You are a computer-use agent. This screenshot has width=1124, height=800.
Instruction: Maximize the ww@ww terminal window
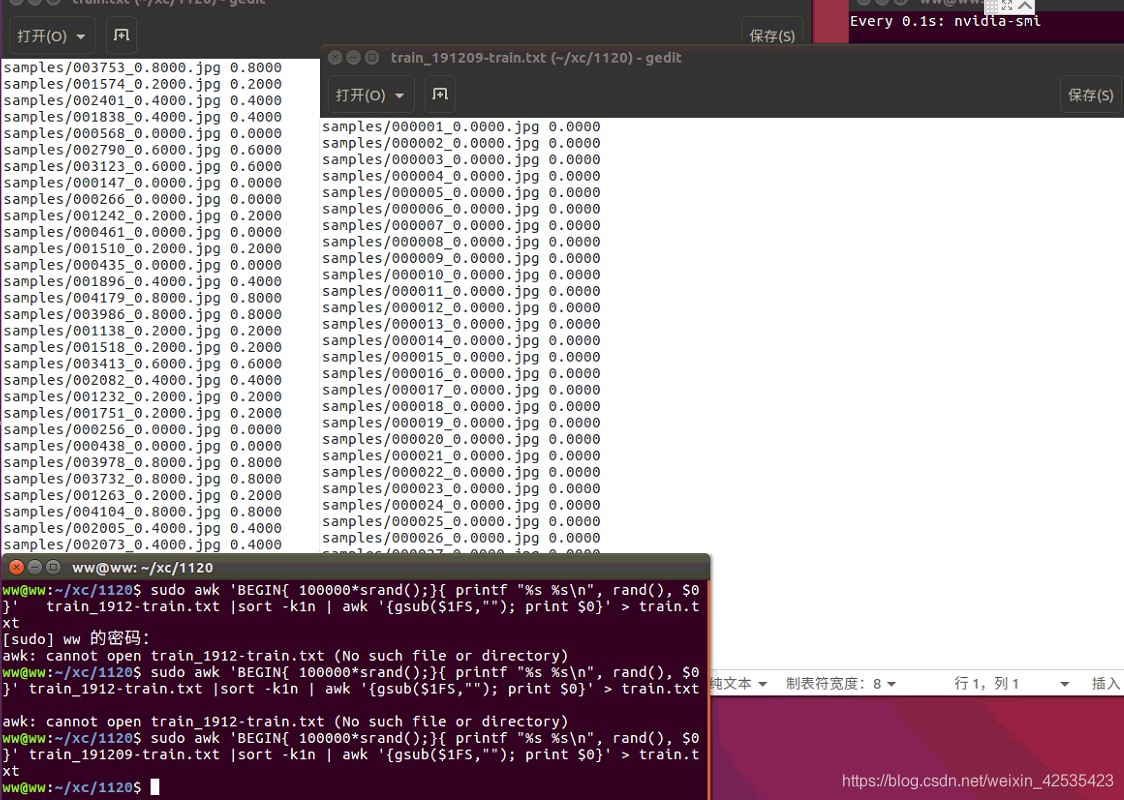[x=53, y=567]
